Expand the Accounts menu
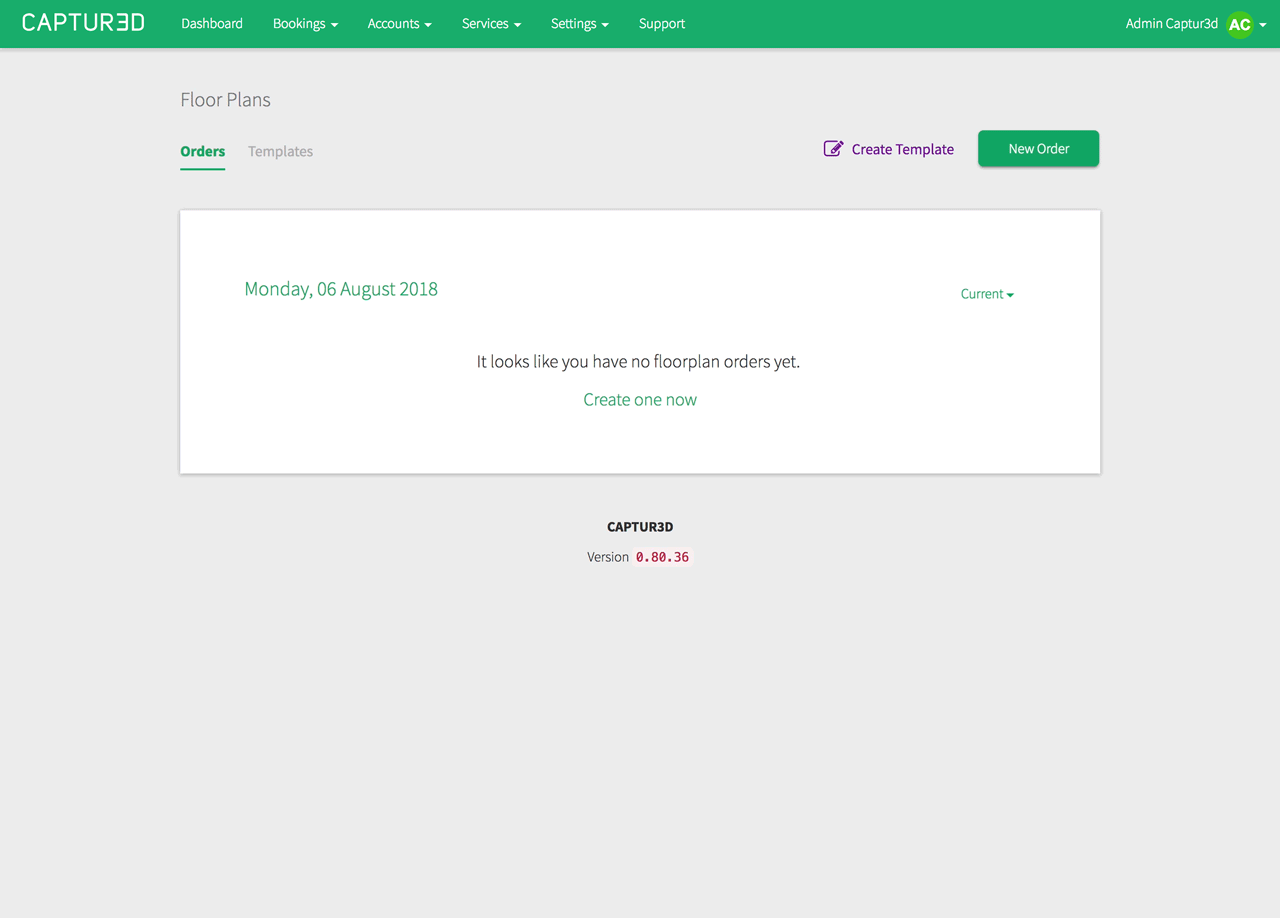Screen dimensions: 1280x918 [x=399, y=24]
